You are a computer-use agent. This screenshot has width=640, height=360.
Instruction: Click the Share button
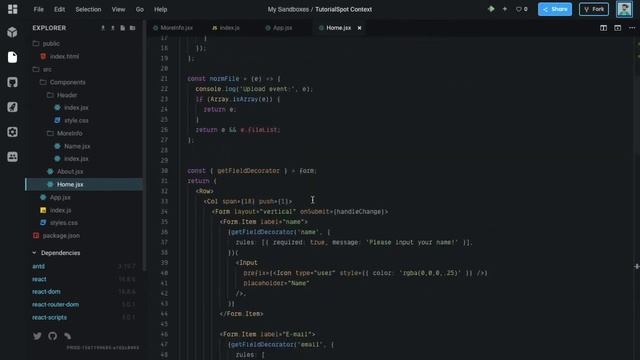[x=555, y=9]
